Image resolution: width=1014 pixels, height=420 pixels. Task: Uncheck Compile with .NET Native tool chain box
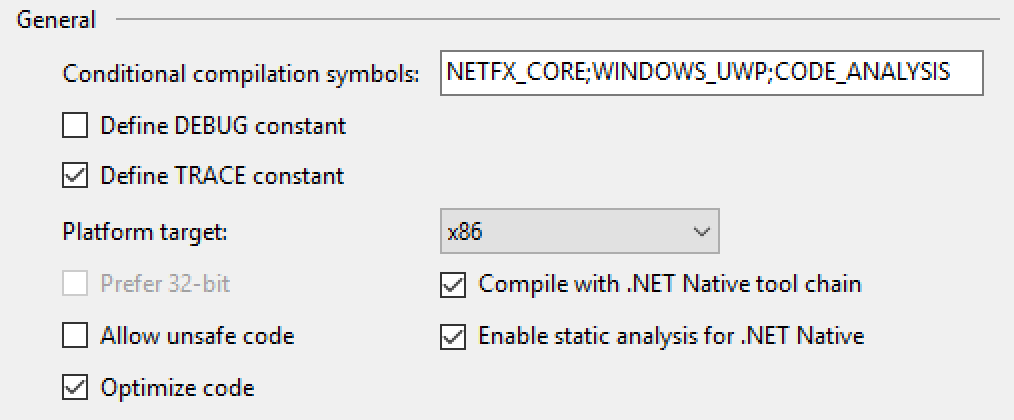point(453,284)
